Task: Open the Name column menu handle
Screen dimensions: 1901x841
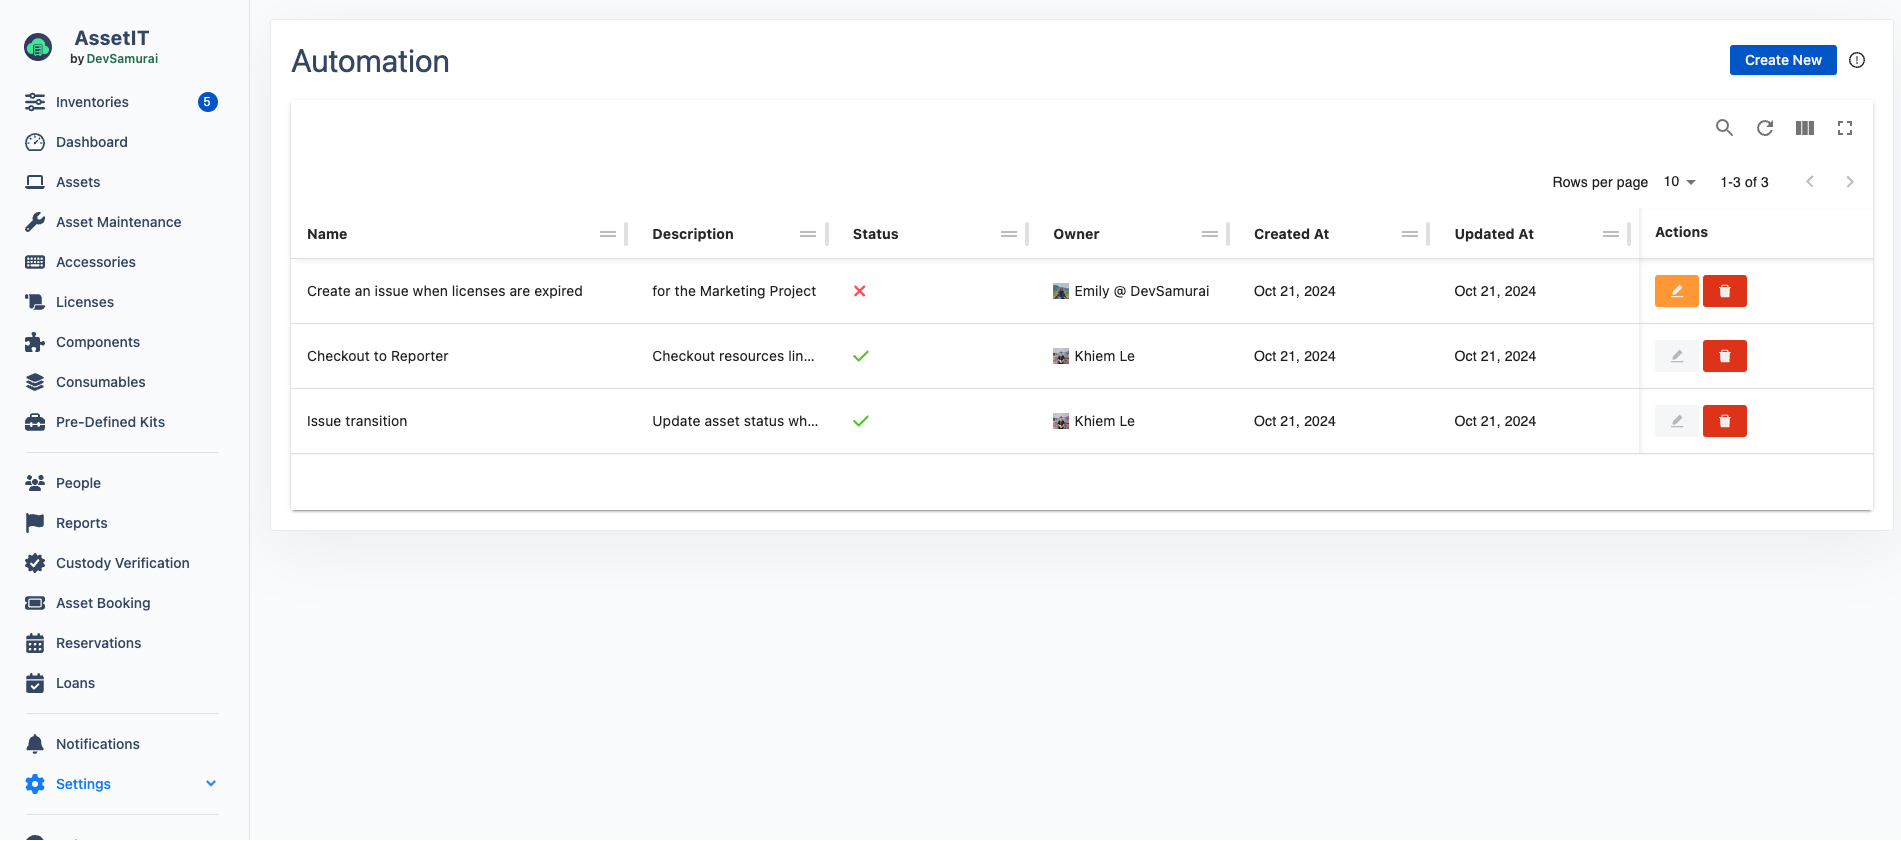Action: point(607,234)
